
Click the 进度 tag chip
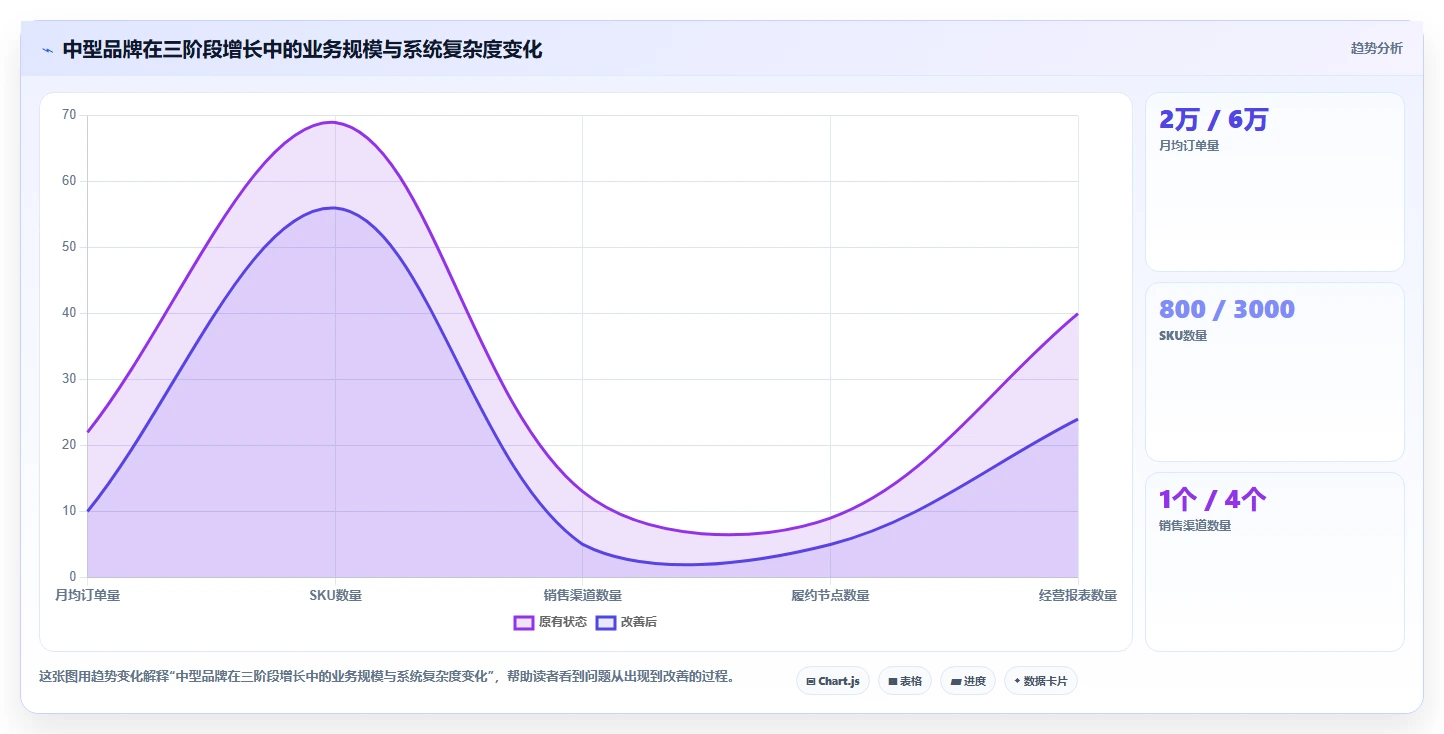coord(968,681)
